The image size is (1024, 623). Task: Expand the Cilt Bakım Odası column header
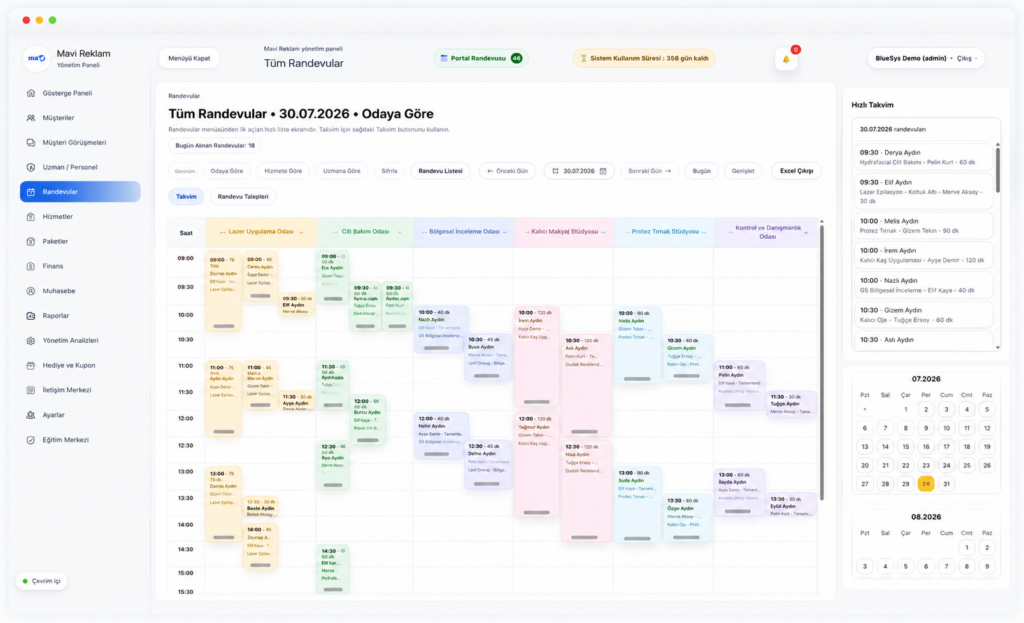click(365, 232)
